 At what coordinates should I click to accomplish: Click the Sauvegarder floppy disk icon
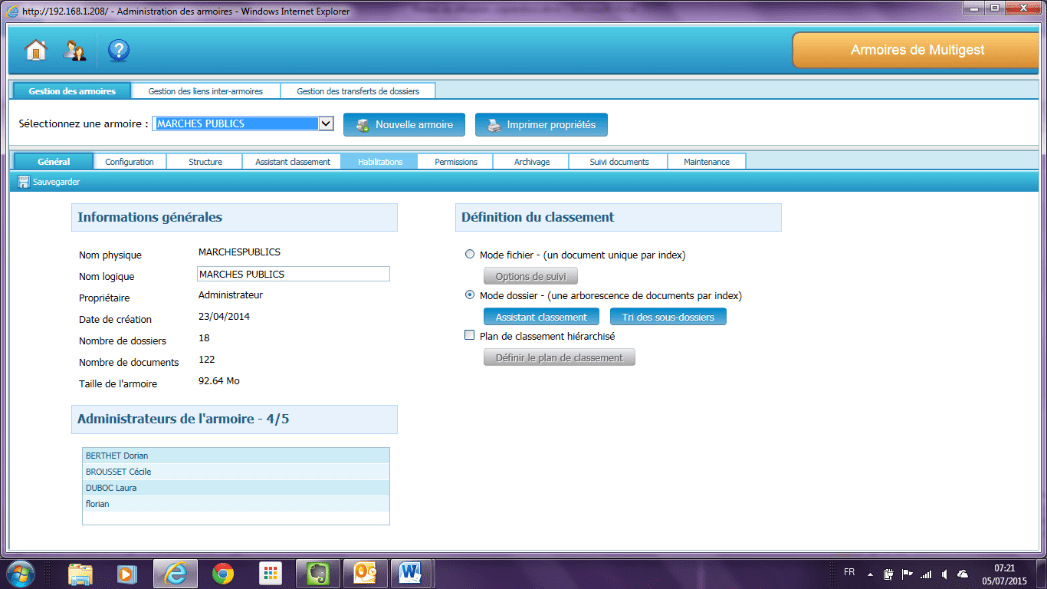(24, 182)
